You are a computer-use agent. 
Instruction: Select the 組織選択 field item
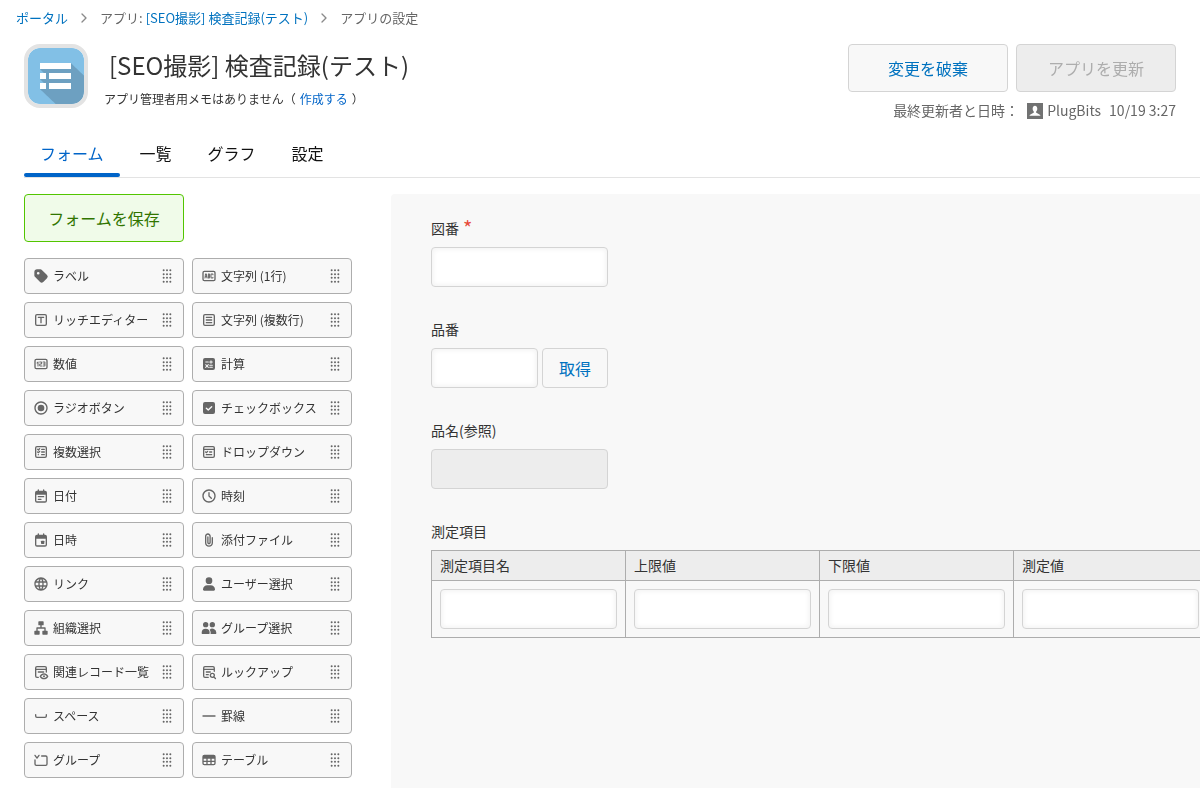tap(104, 628)
